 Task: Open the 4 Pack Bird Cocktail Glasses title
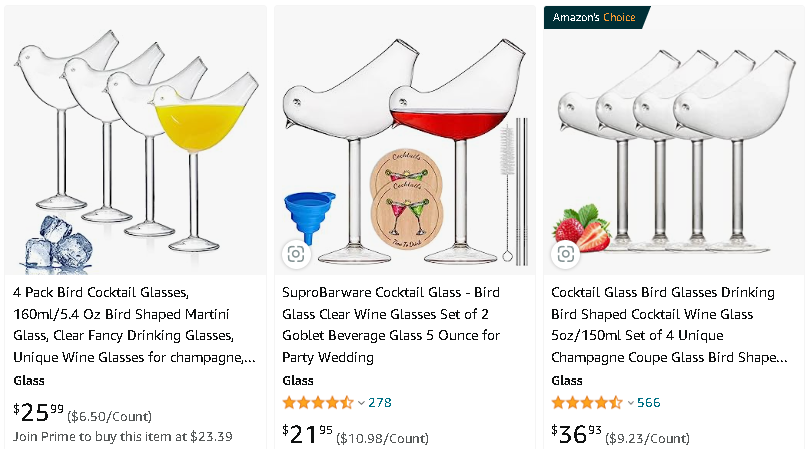coord(132,324)
